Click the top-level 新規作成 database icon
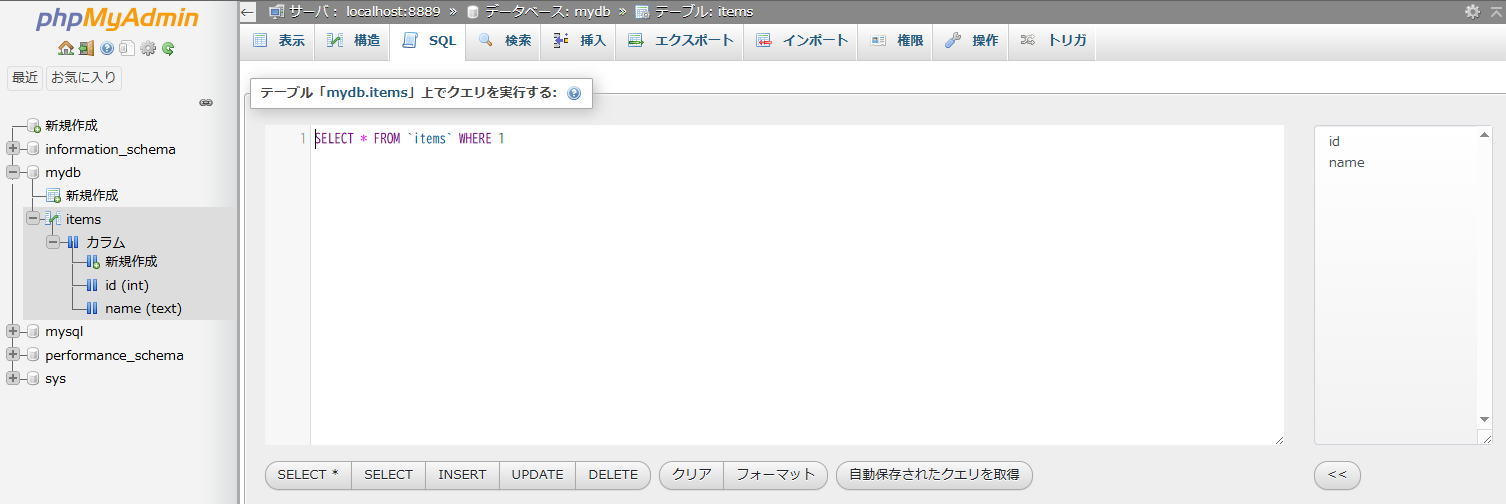Viewport: 1506px width, 504px height. [x=34, y=126]
